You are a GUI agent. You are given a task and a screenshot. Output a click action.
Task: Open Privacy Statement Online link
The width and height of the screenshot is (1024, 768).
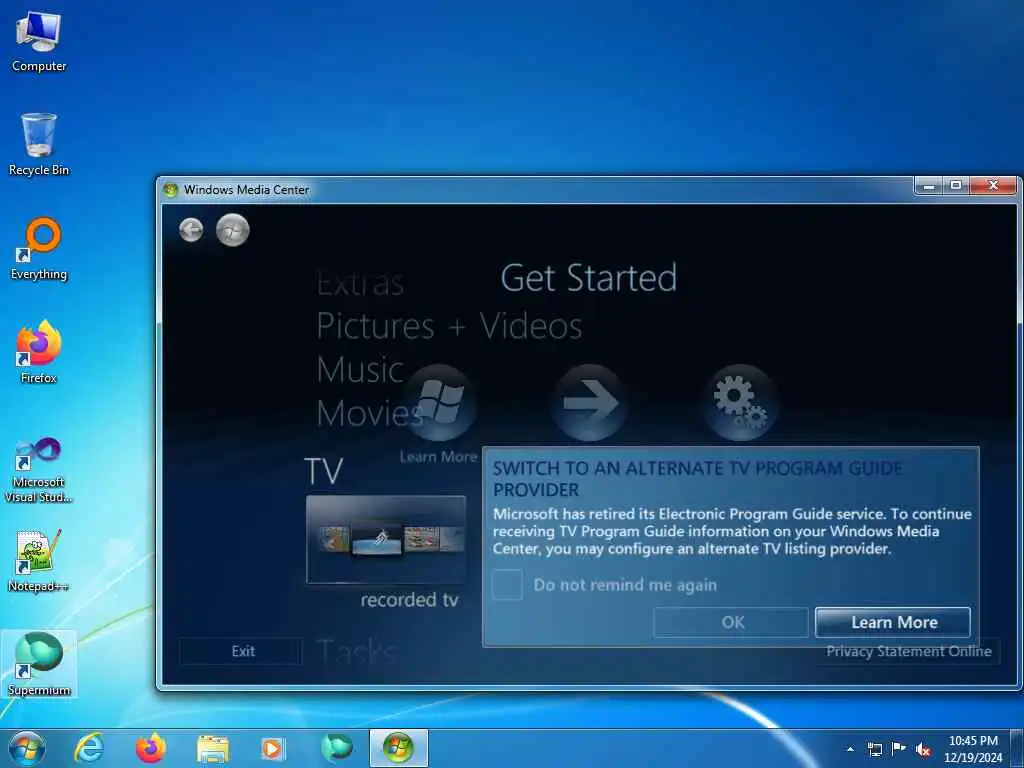[x=908, y=651]
